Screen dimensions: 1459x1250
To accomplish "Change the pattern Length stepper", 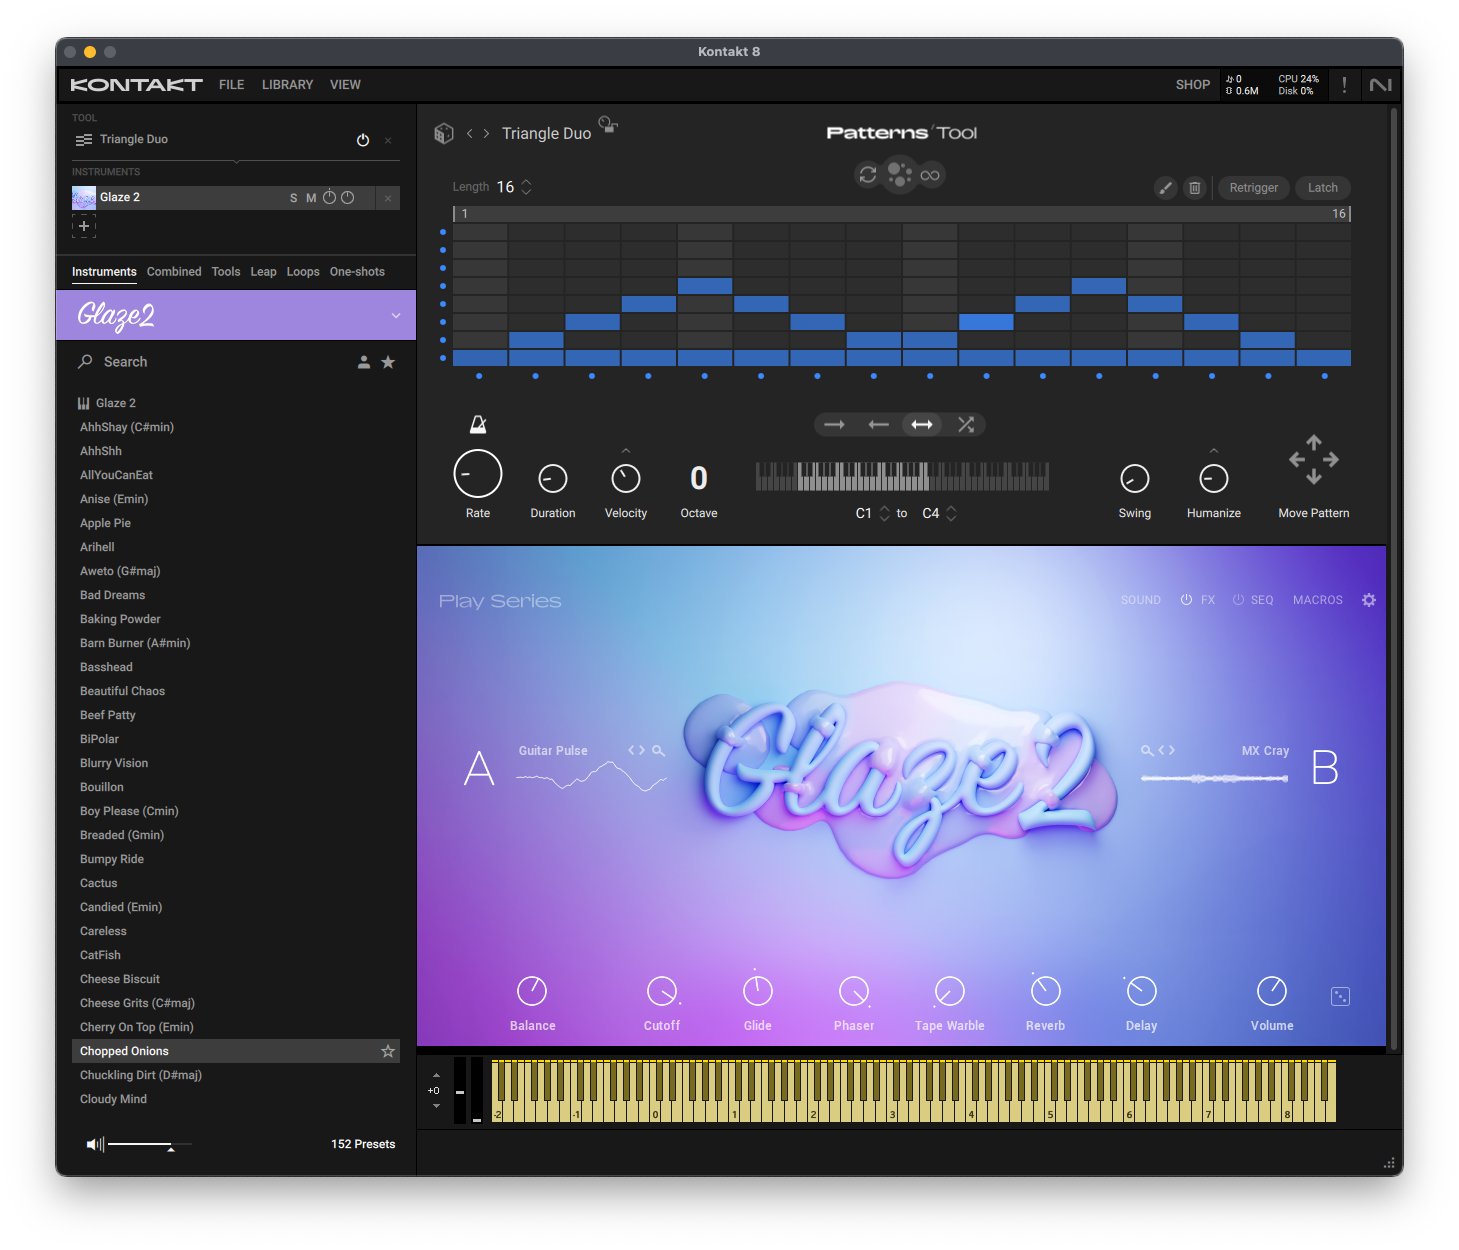I will [526, 187].
